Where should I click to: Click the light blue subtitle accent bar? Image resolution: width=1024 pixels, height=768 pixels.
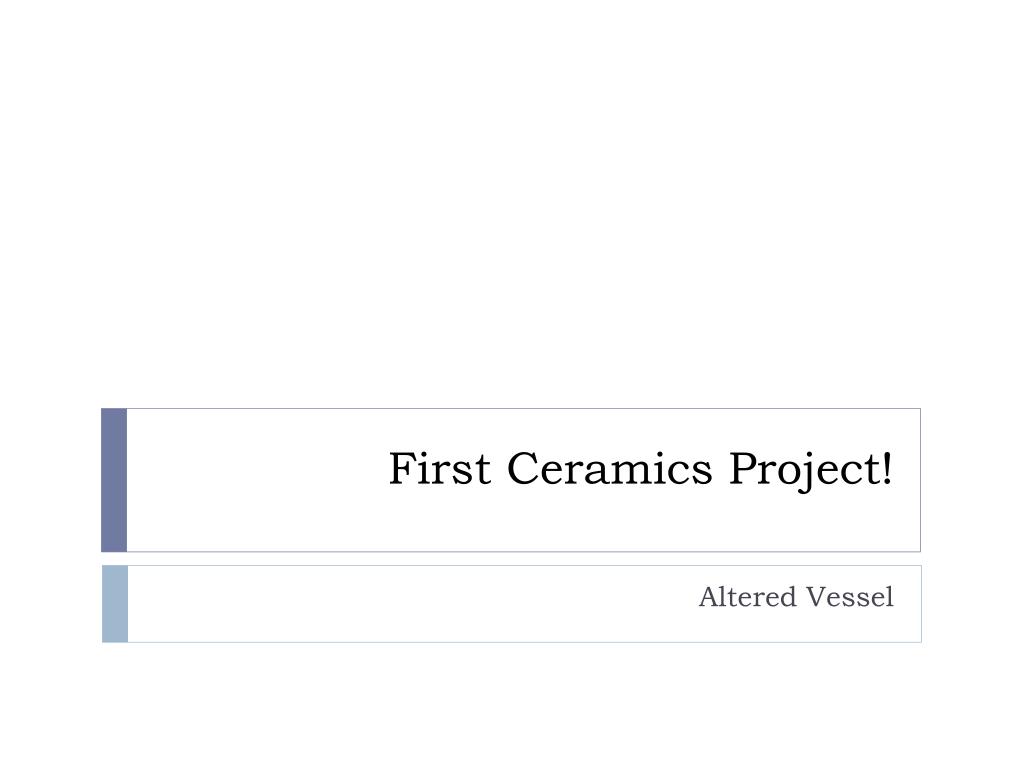(x=115, y=604)
